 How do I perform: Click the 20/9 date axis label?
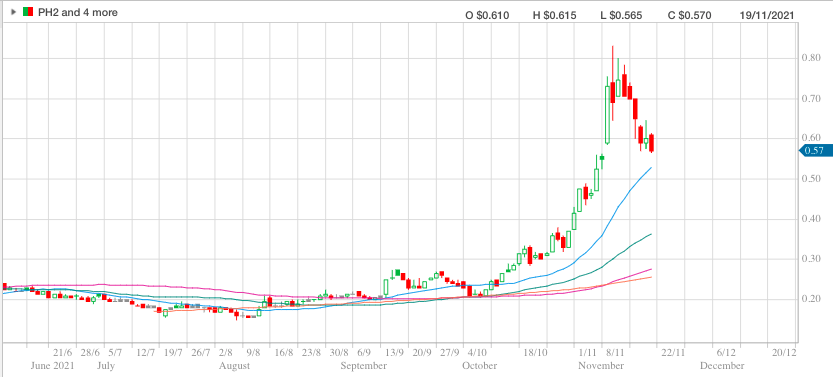(421, 353)
